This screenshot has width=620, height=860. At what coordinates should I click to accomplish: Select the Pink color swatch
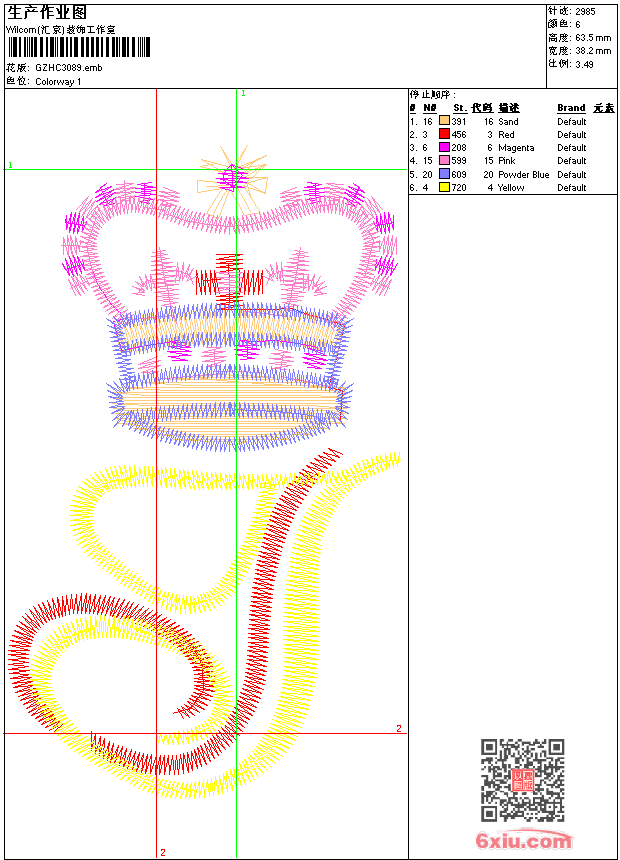pyautogui.click(x=444, y=161)
